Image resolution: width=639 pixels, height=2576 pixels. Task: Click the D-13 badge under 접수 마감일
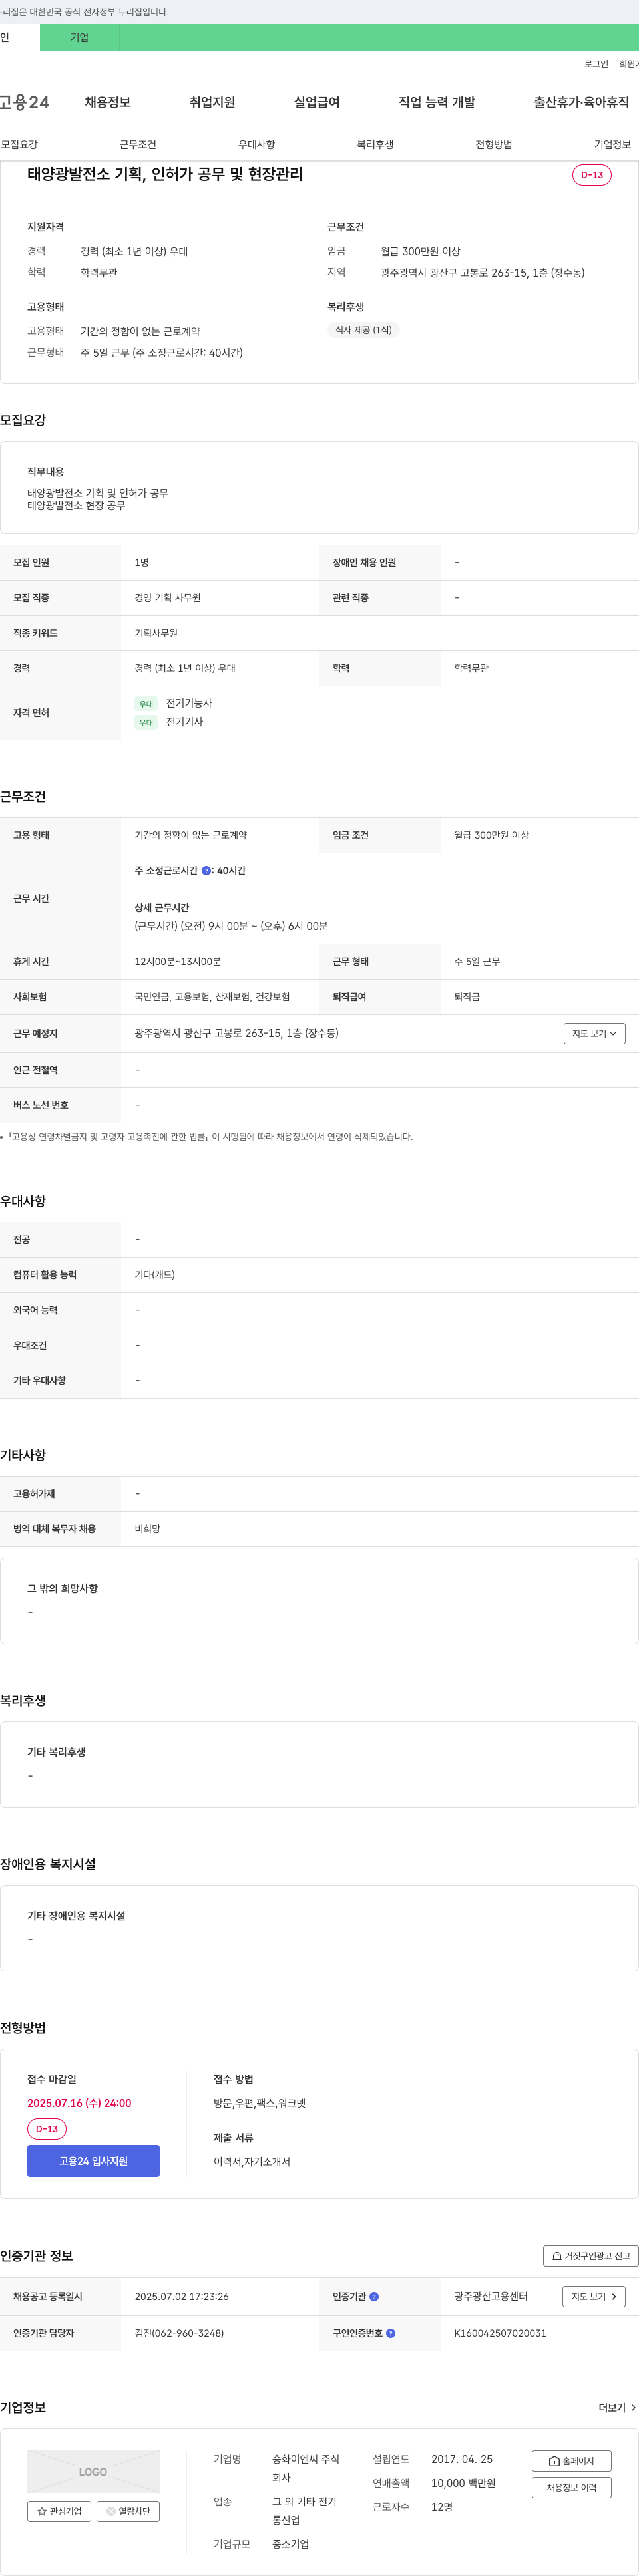(47, 2129)
